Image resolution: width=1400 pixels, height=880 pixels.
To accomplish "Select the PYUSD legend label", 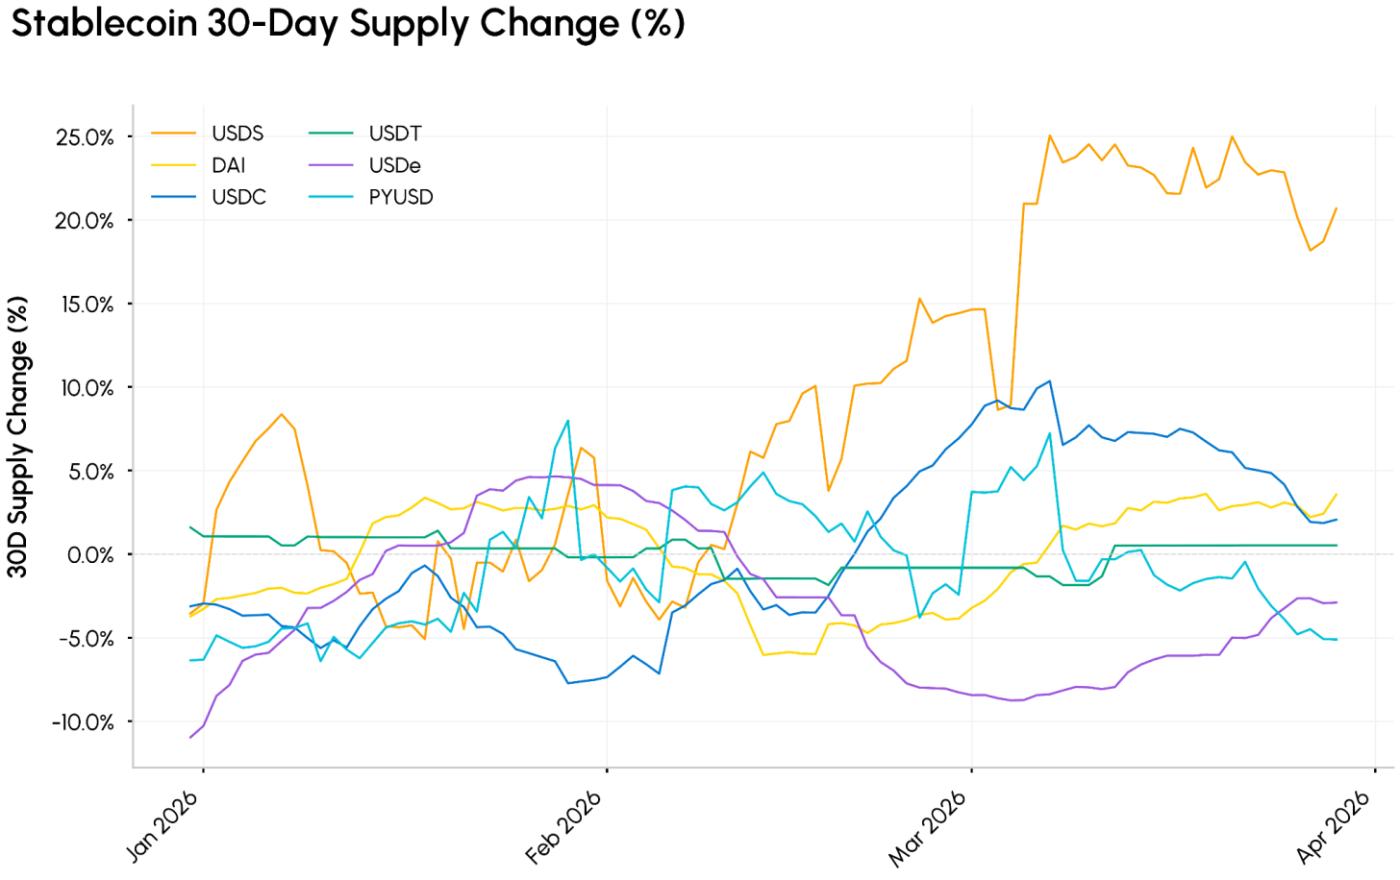I will [x=400, y=197].
